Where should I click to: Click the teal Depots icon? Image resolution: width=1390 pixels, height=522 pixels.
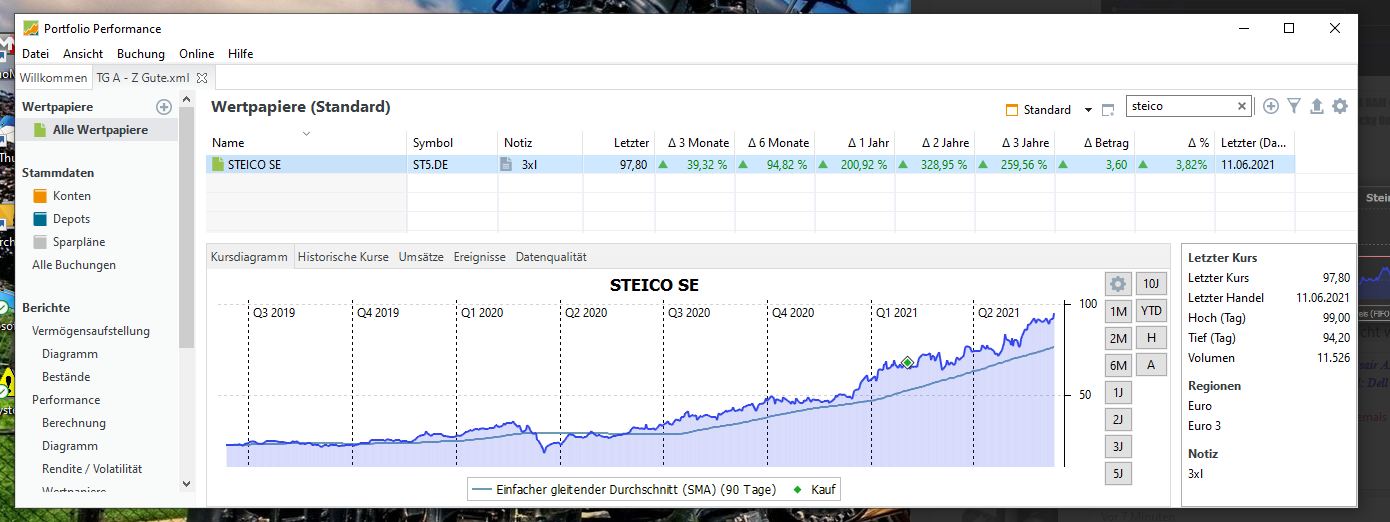[40, 219]
